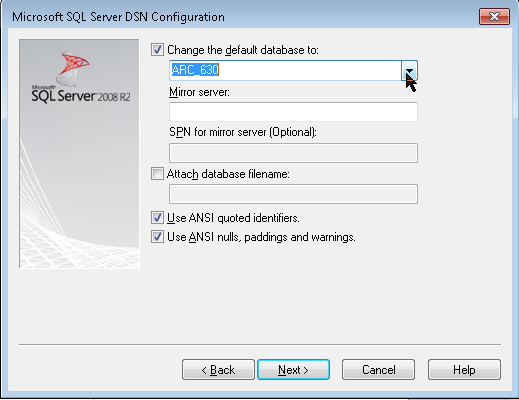Click the Mirror server input field
The image size is (519, 400).
pos(293,112)
